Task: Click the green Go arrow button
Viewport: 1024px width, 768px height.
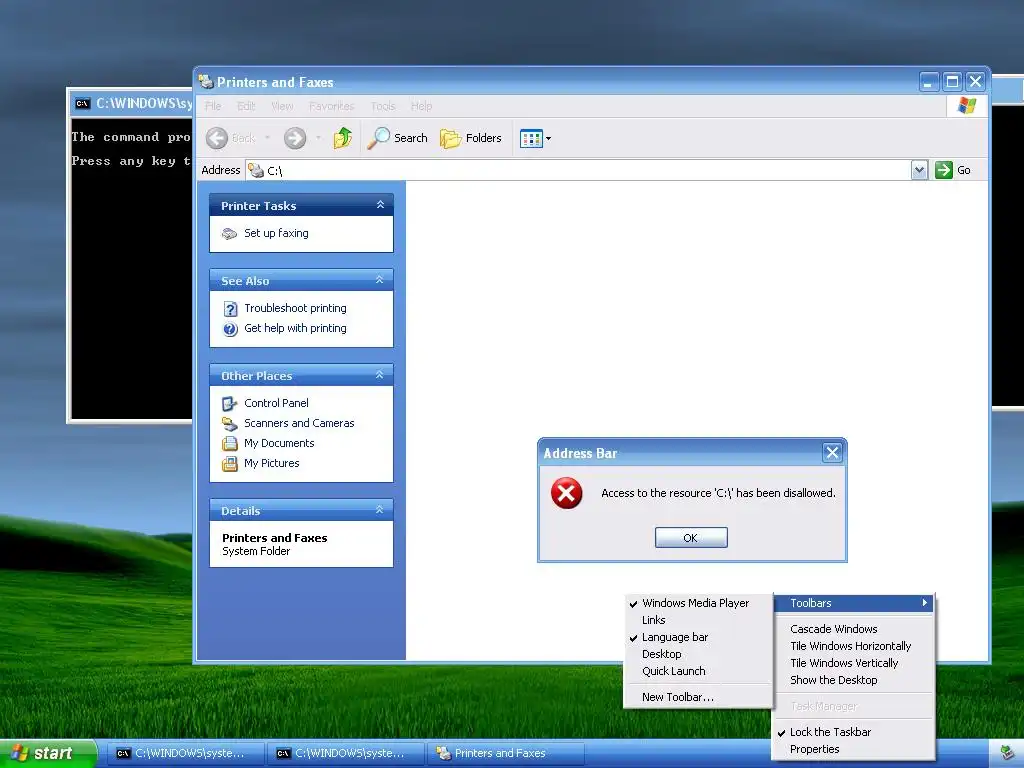Action: pos(944,170)
